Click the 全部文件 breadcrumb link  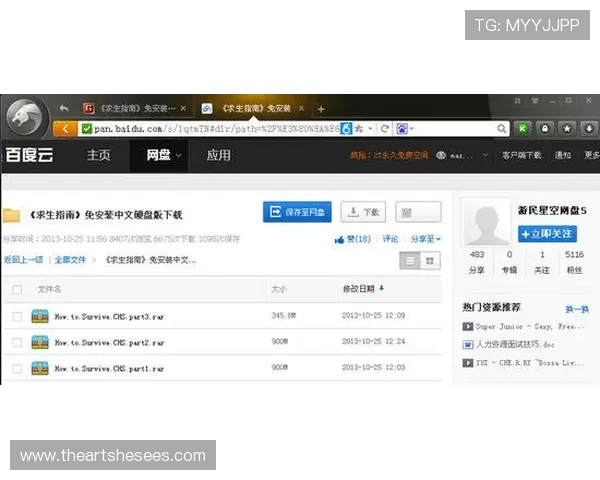tap(70, 260)
